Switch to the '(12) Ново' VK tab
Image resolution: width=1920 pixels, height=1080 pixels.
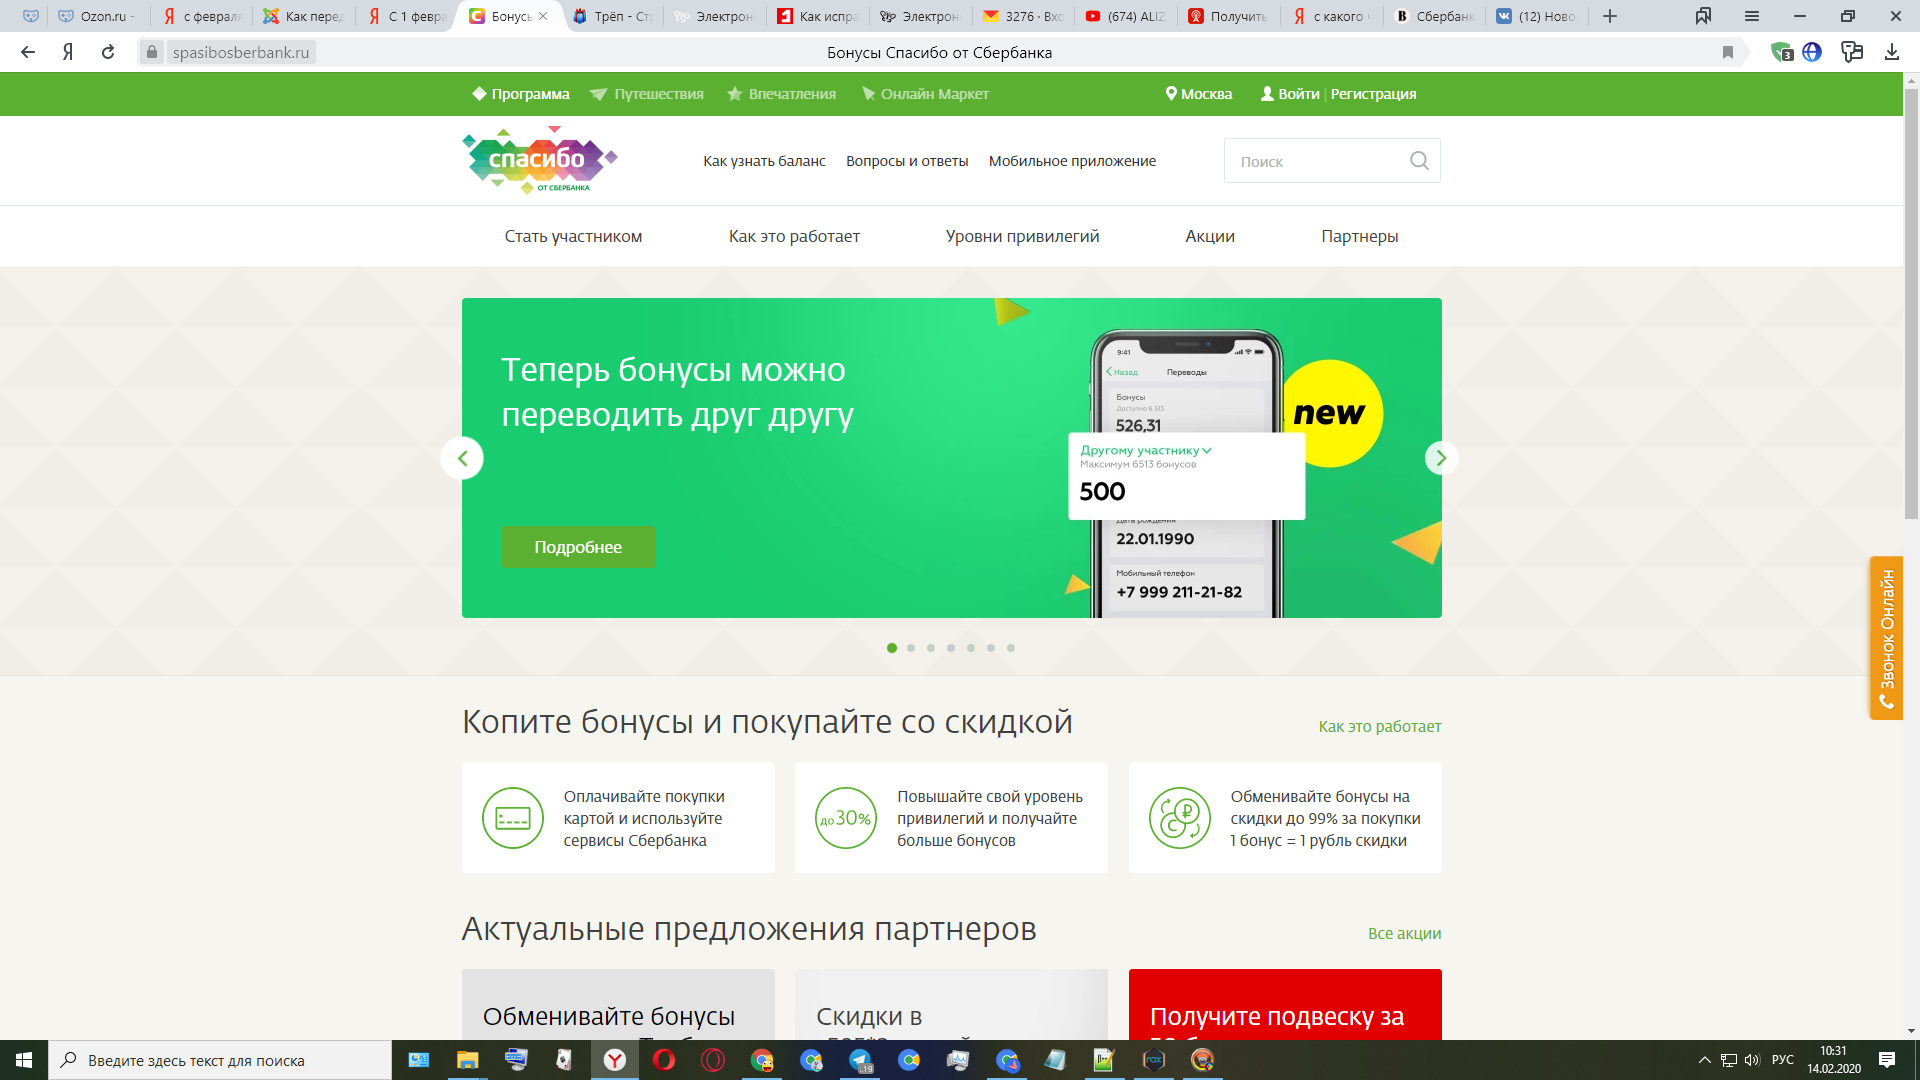pyautogui.click(x=1536, y=16)
